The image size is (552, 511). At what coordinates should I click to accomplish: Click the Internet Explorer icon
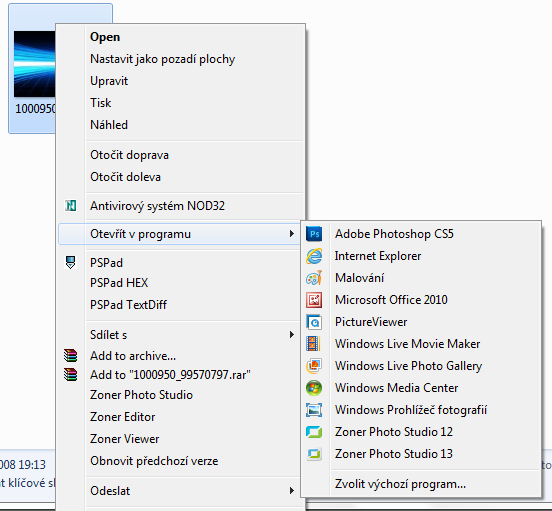click(x=314, y=256)
